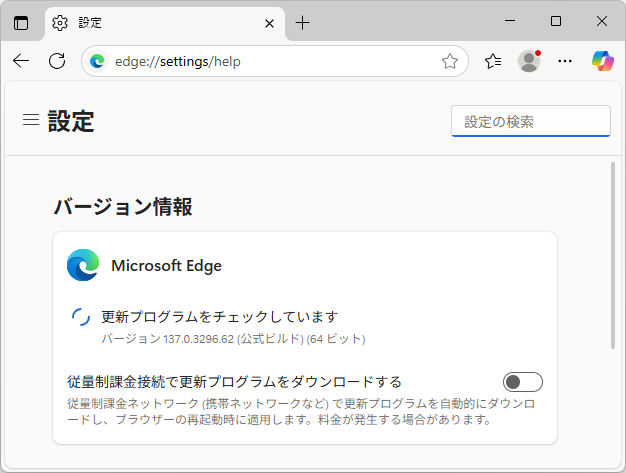Close the Edge window
626x473 pixels.
coord(602,21)
